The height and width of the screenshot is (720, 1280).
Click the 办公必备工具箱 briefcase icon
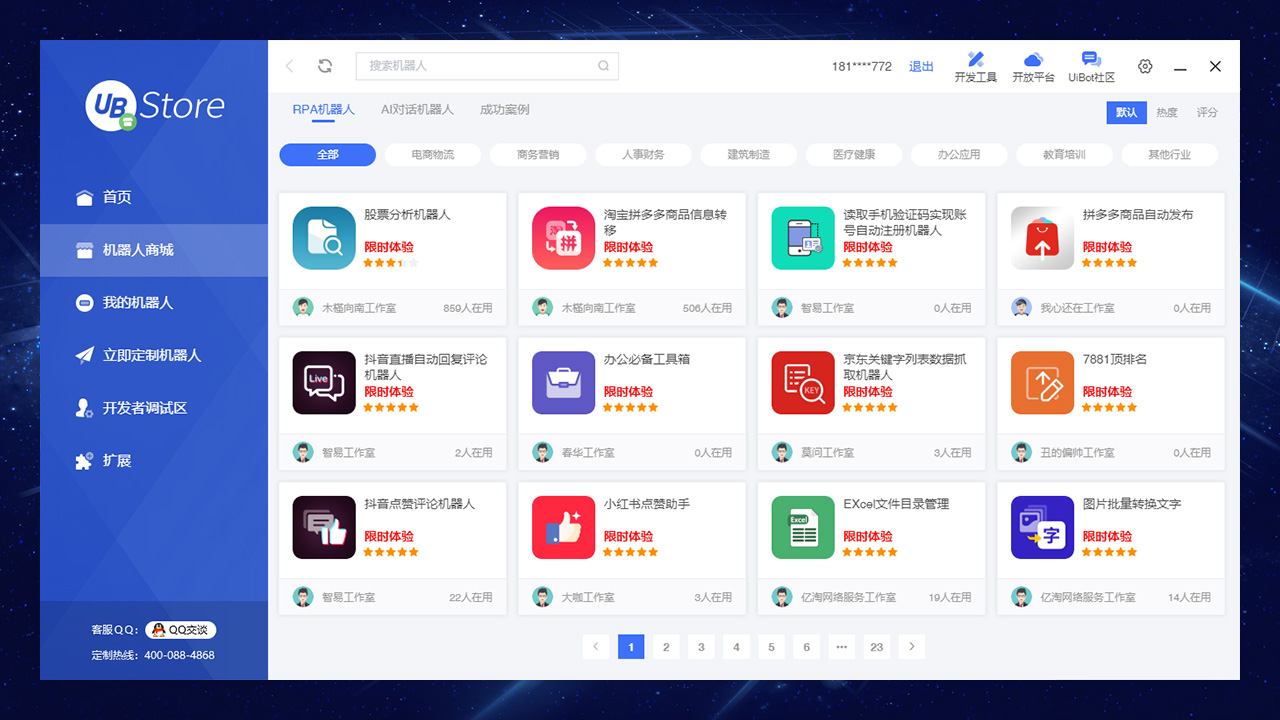coord(563,383)
